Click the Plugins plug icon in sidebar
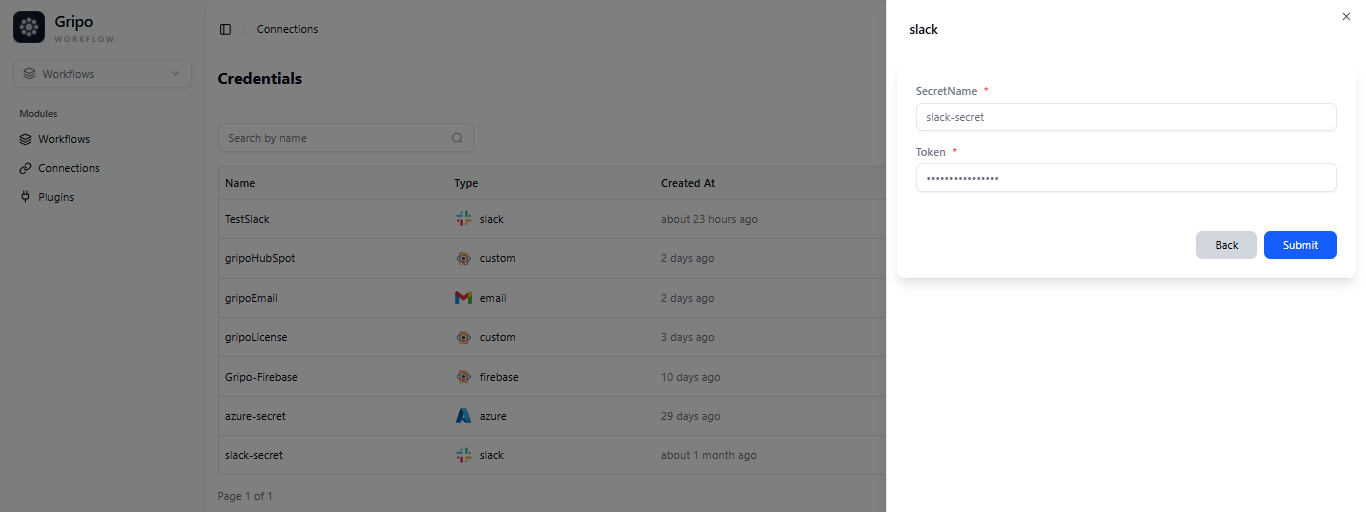 point(26,197)
